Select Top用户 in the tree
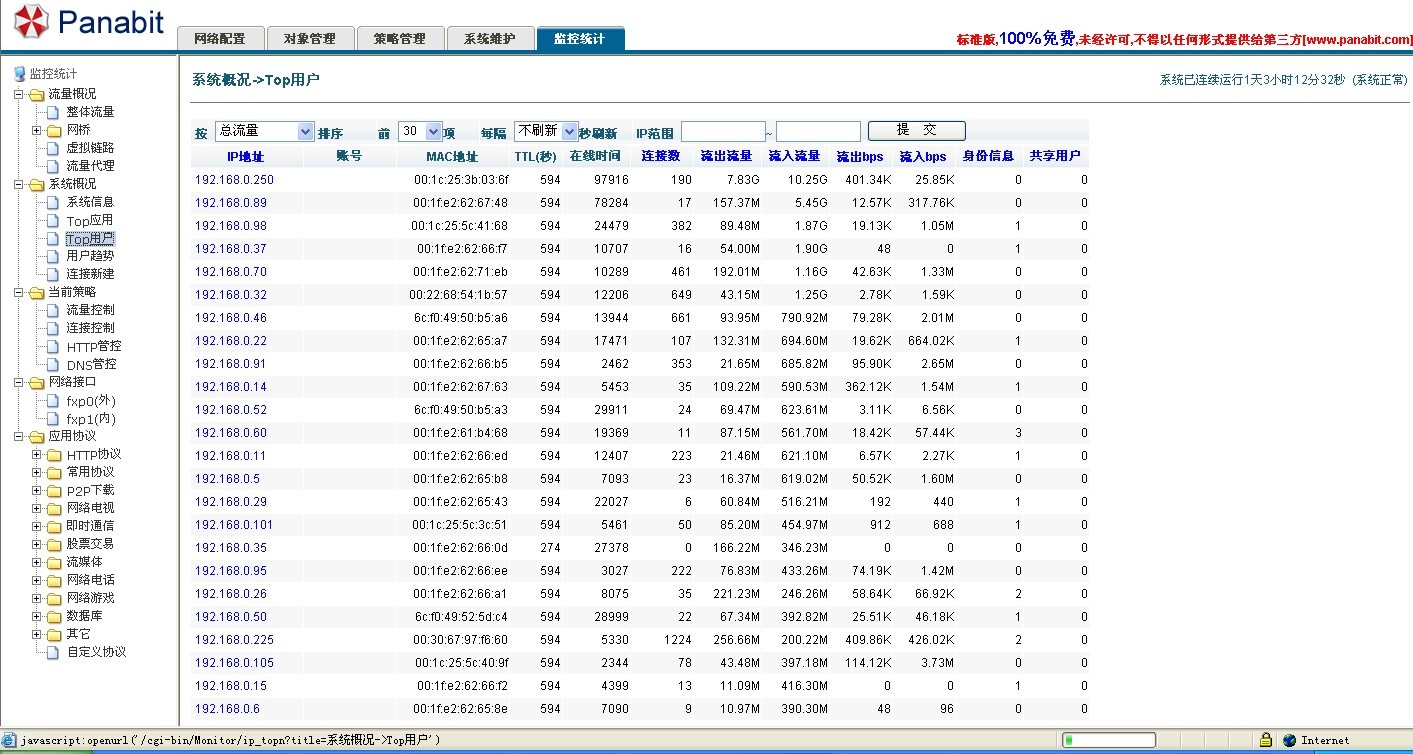The image size is (1413, 754). (x=90, y=239)
